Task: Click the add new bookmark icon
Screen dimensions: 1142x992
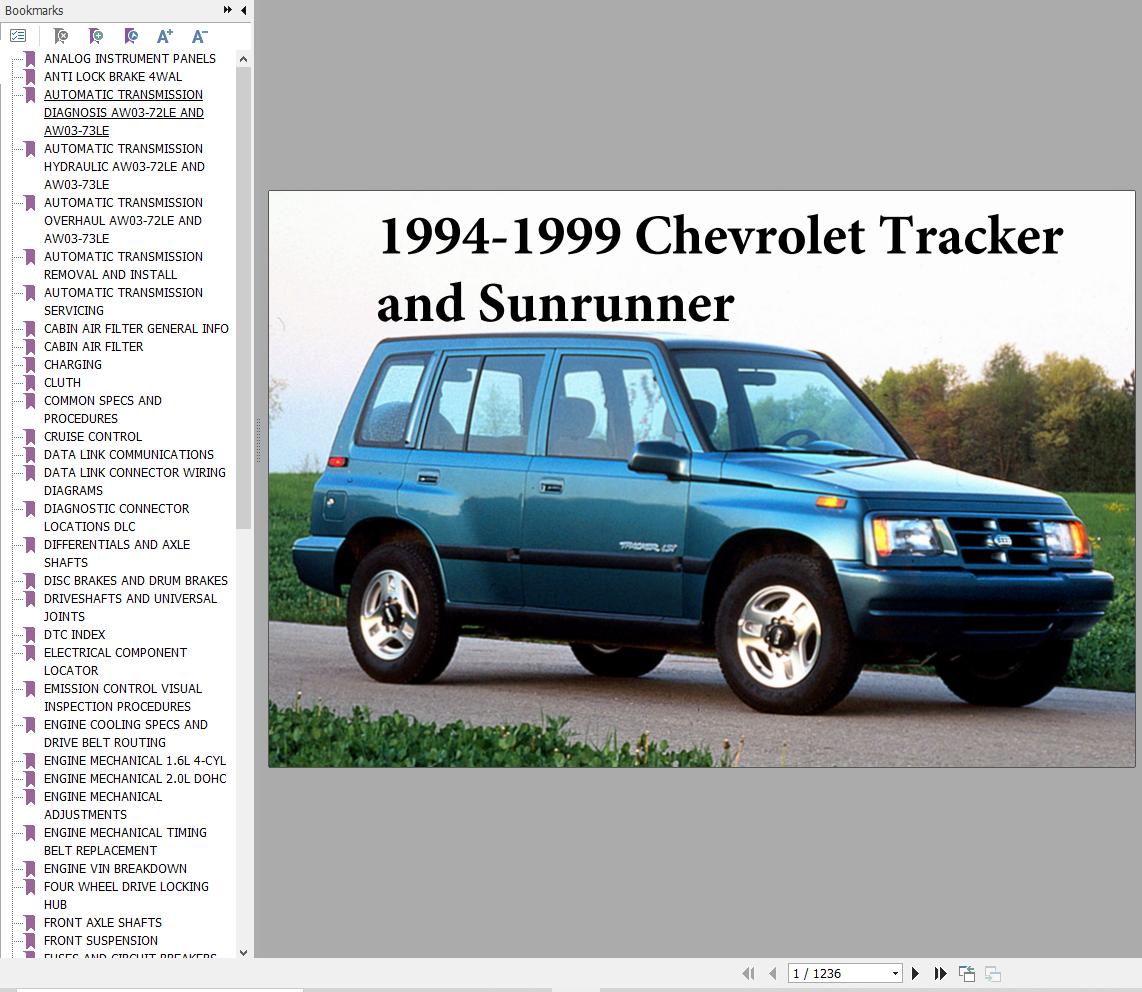Action: point(95,35)
